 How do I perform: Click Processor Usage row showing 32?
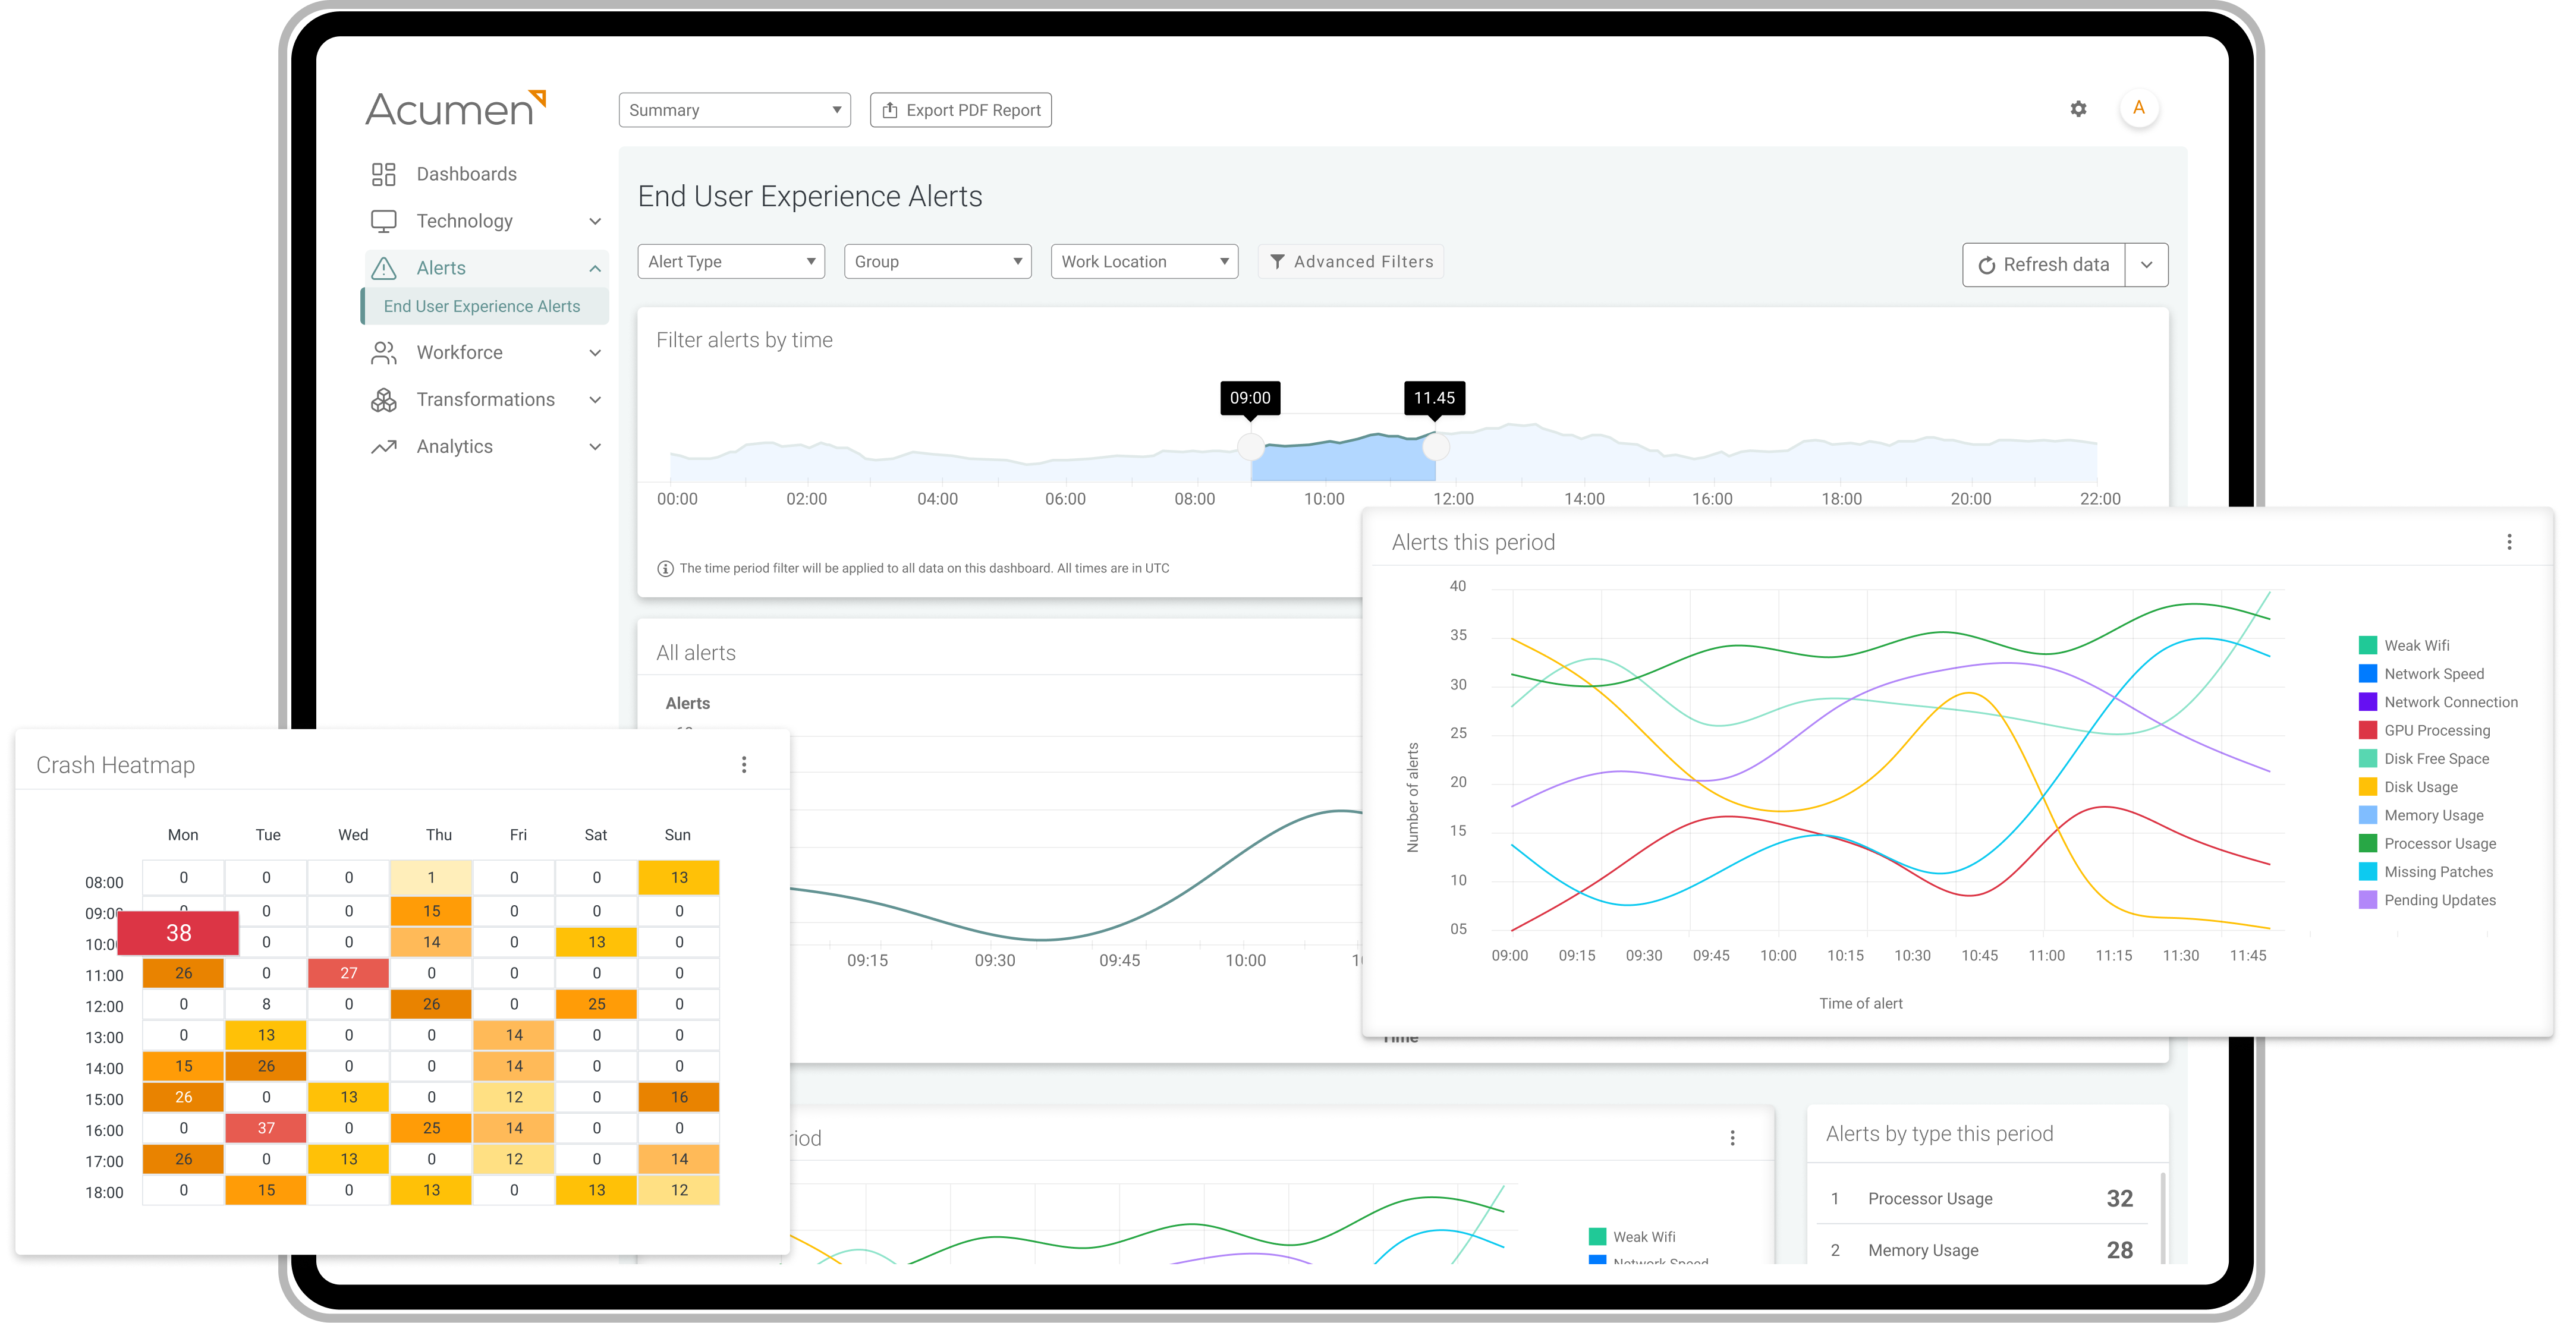pos(1983,1199)
